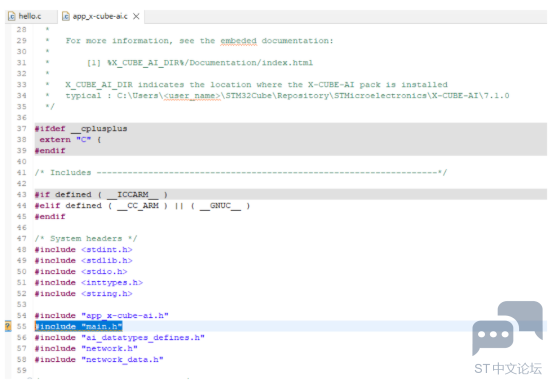This screenshot has height=384, width=551.
Task: Click line number 48 in the gutter
Action: (x=22, y=249)
